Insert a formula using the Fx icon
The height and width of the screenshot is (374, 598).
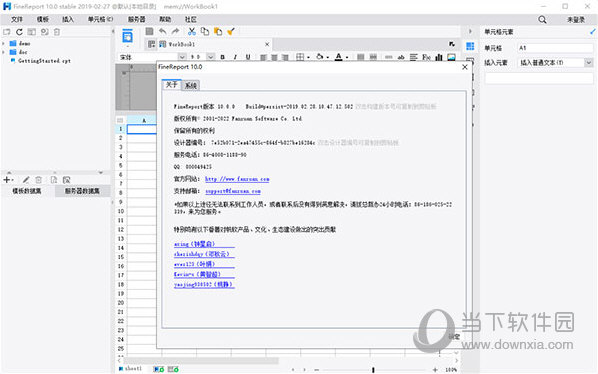(426, 57)
